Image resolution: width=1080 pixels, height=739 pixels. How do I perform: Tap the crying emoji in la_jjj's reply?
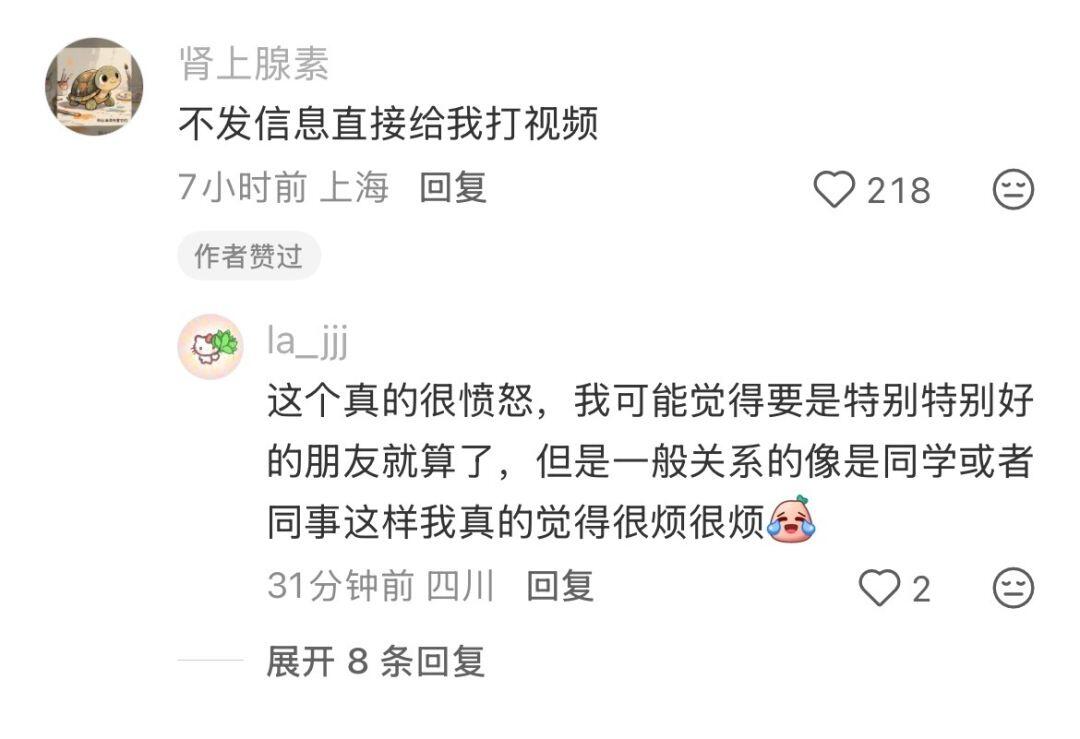tap(791, 519)
